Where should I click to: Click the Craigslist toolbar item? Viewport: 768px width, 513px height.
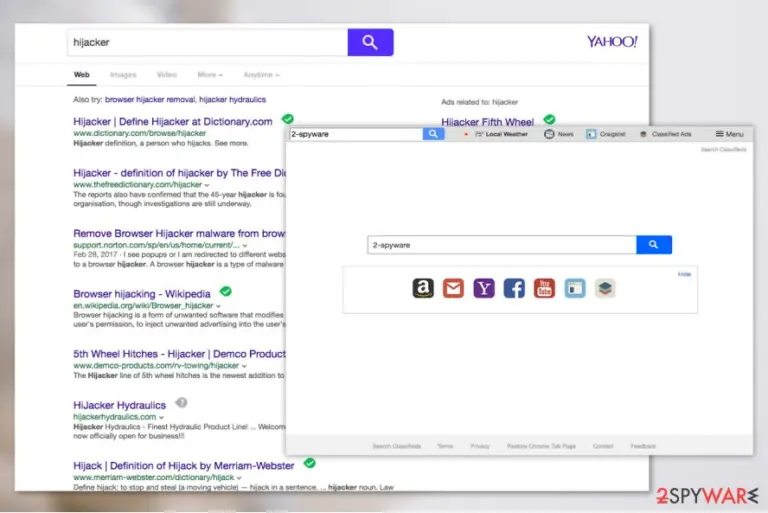click(606, 134)
